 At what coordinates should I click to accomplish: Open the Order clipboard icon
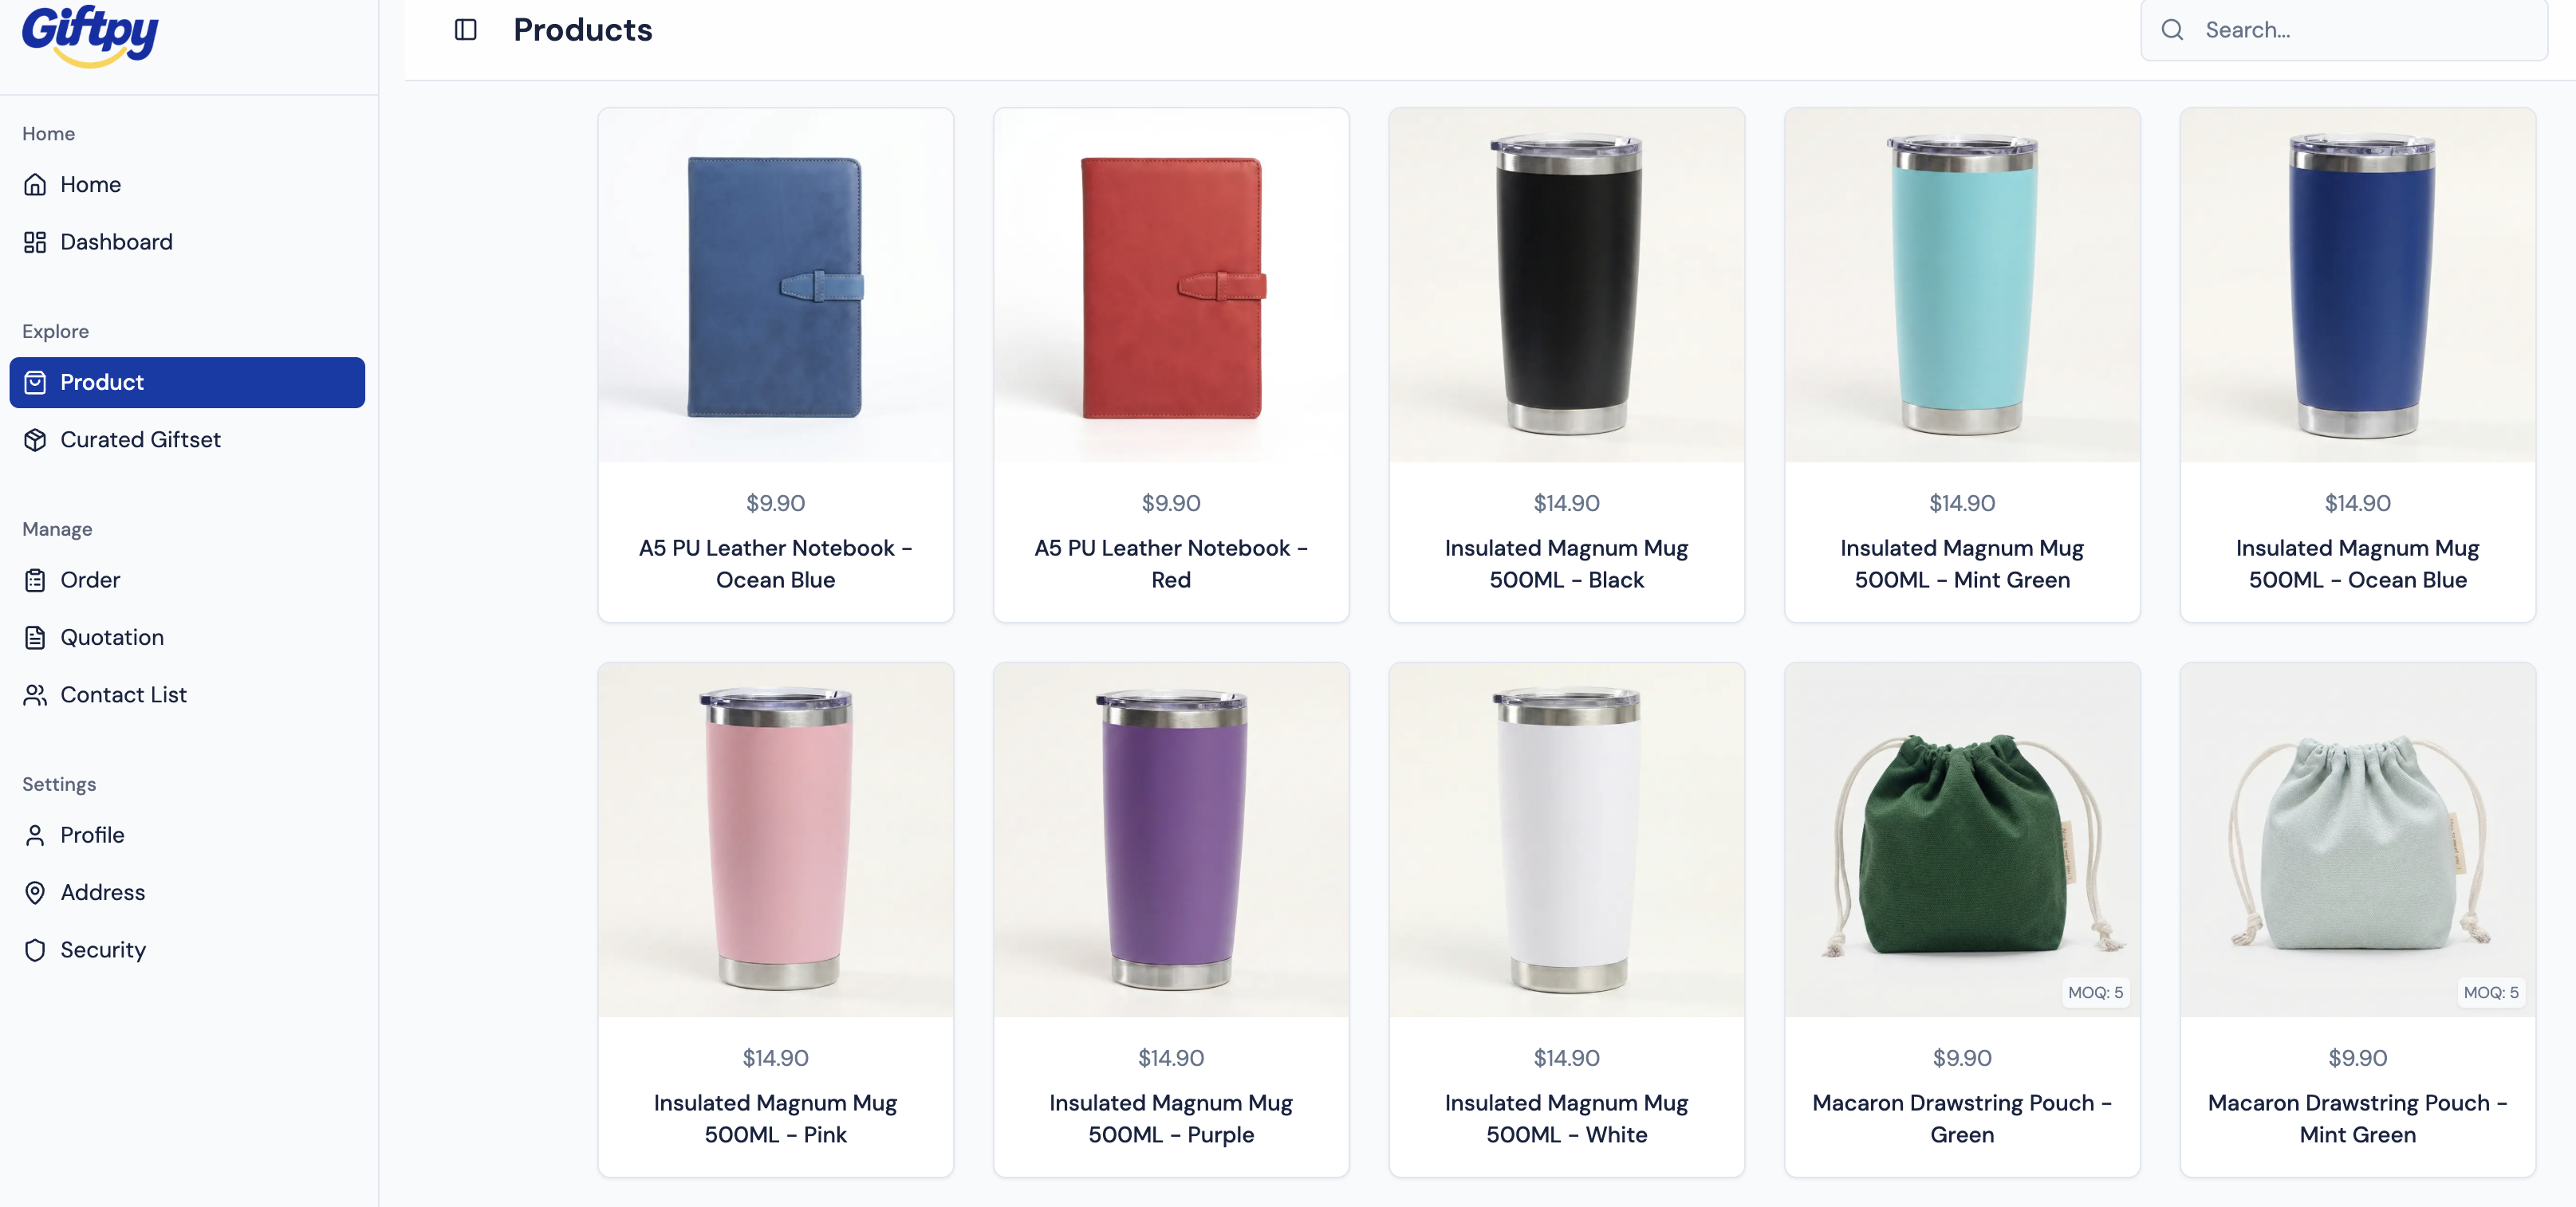click(35, 580)
